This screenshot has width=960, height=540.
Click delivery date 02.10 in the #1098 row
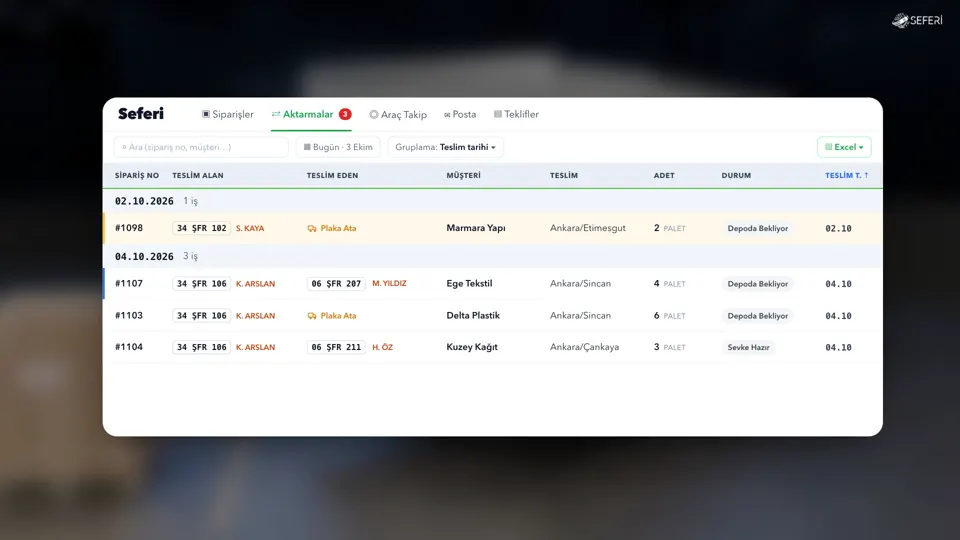coord(838,228)
